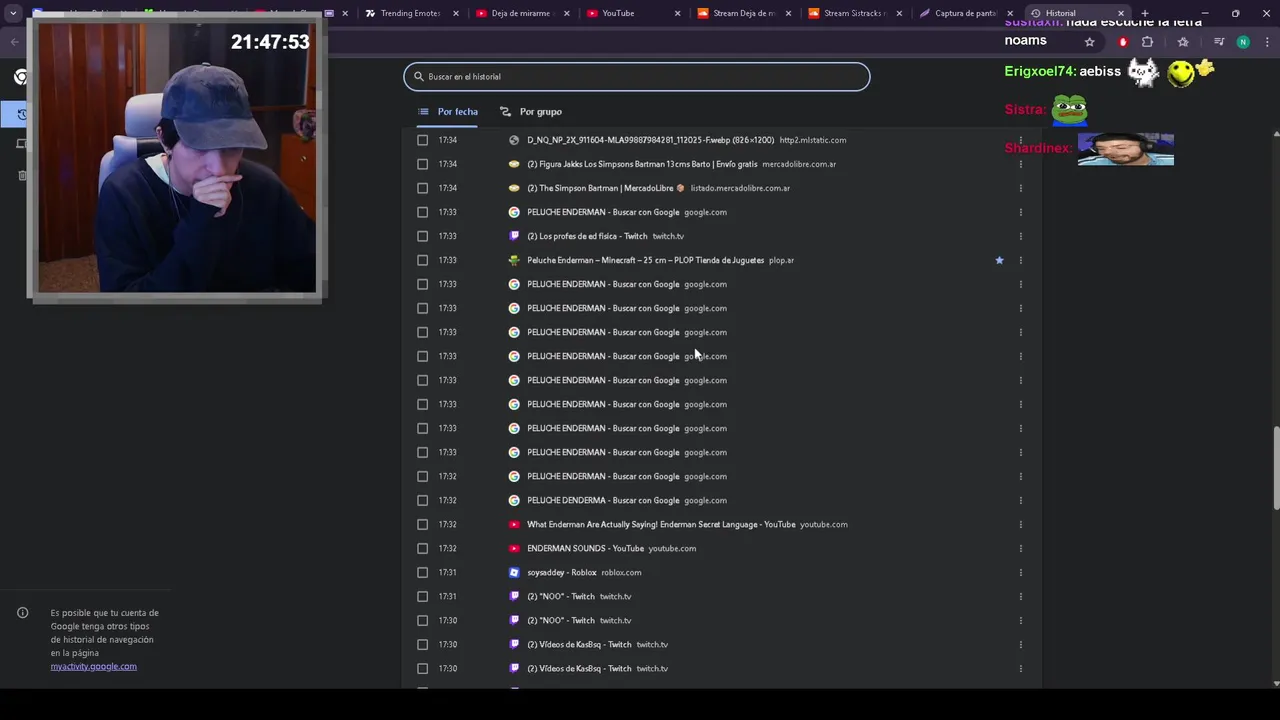The image size is (1280, 720).
Task: Open more actions for the D_NQ_NP webp entry
Action: click(x=1020, y=140)
